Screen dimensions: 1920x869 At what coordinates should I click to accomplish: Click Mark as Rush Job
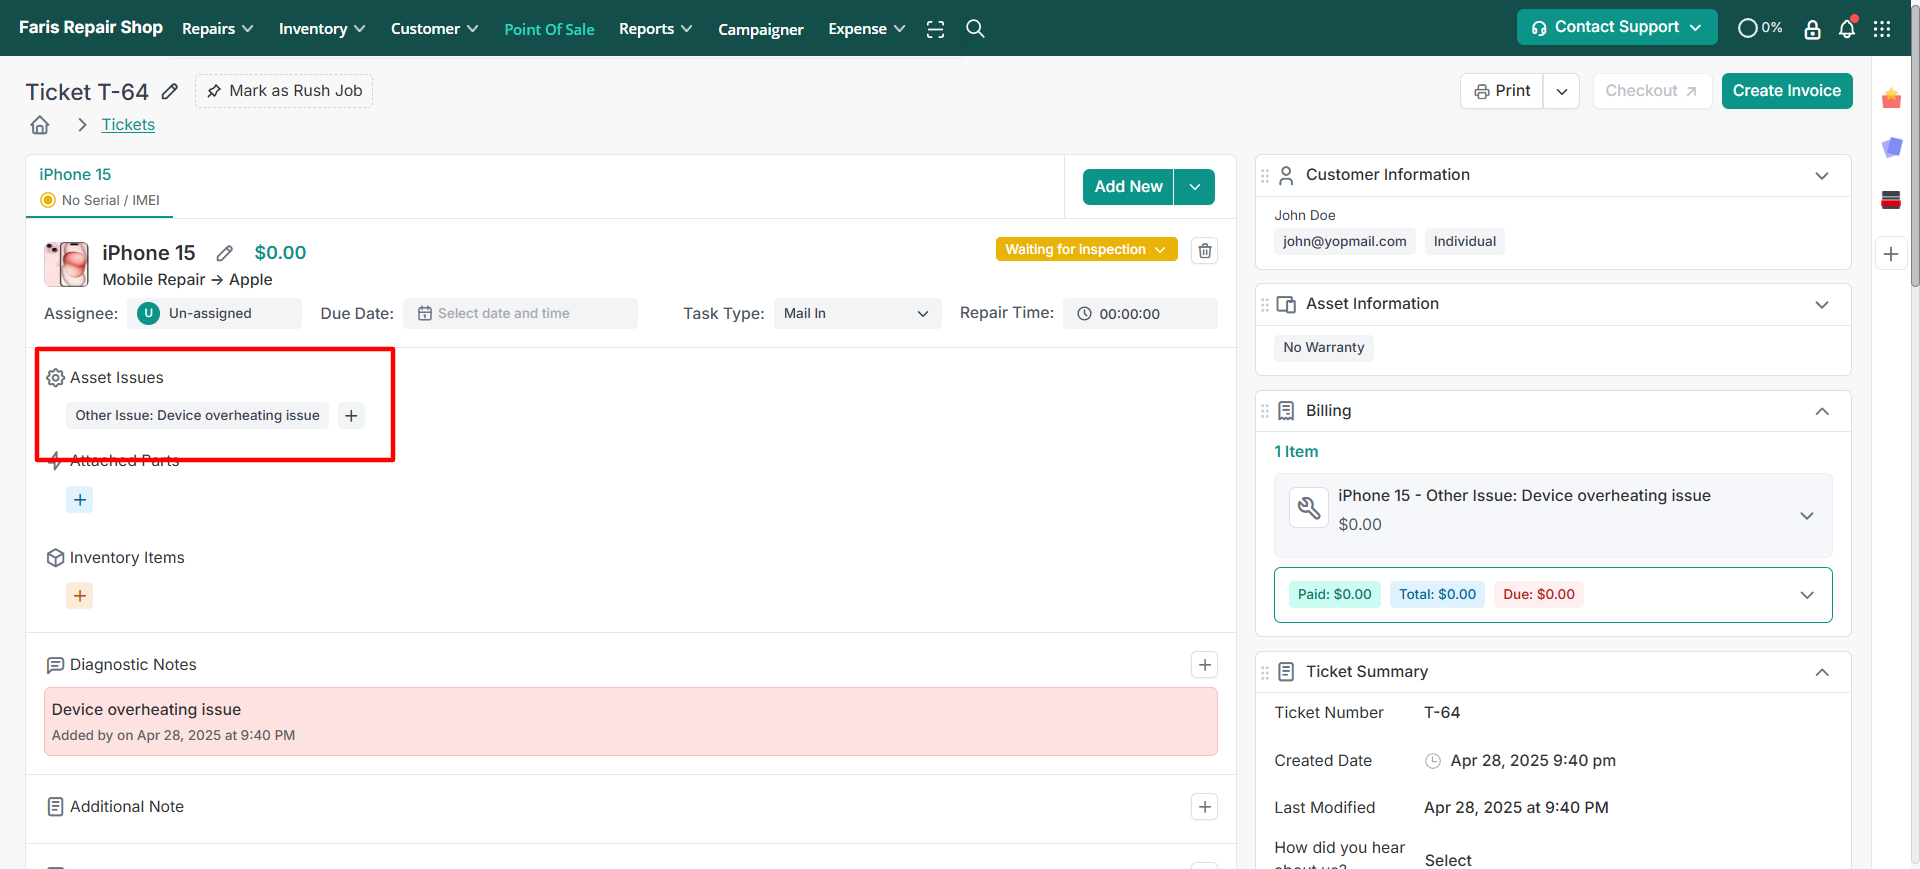point(284,91)
